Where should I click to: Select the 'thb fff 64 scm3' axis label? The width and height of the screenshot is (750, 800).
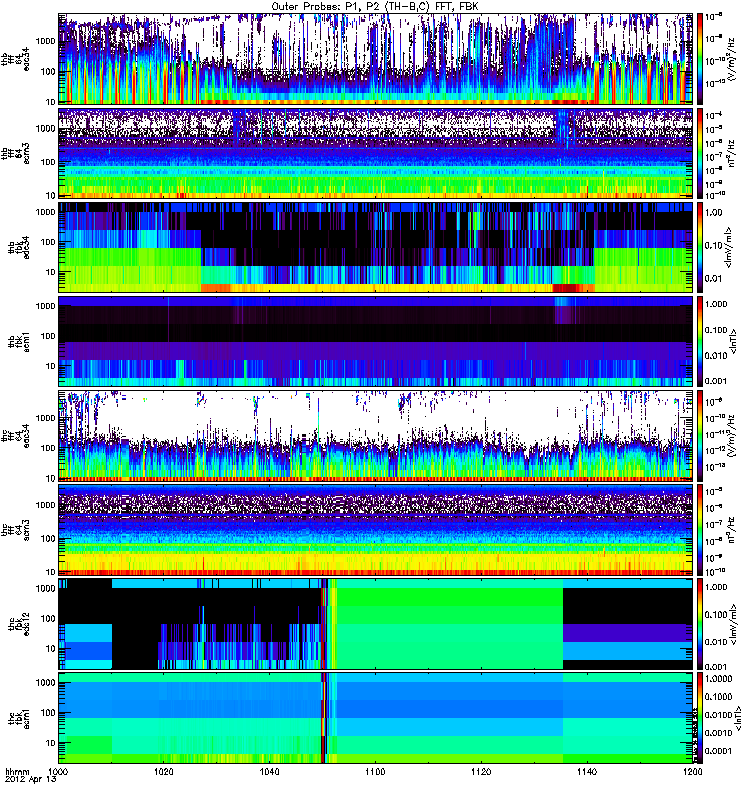(x=16, y=154)
